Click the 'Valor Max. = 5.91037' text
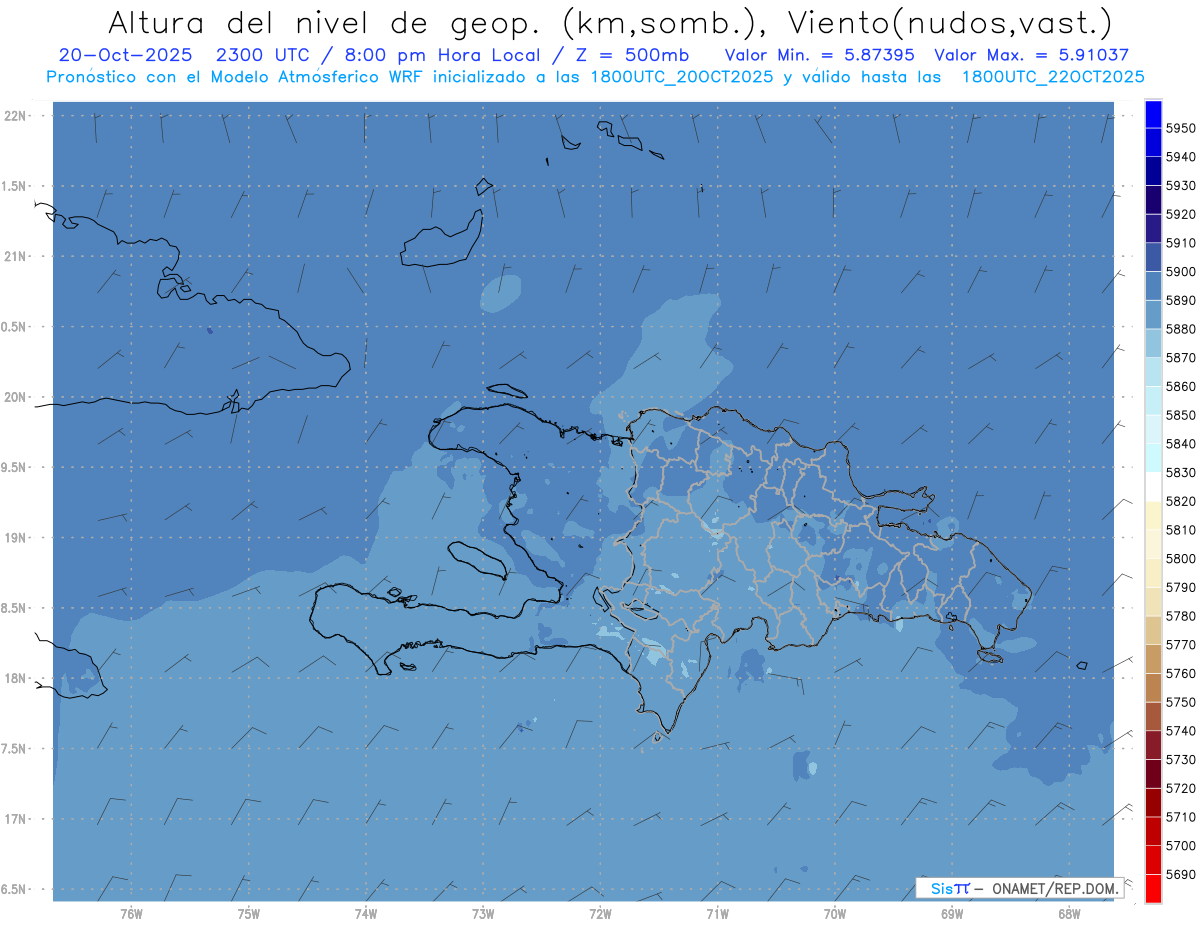1200x927 pixels. tap(1031, 55)
